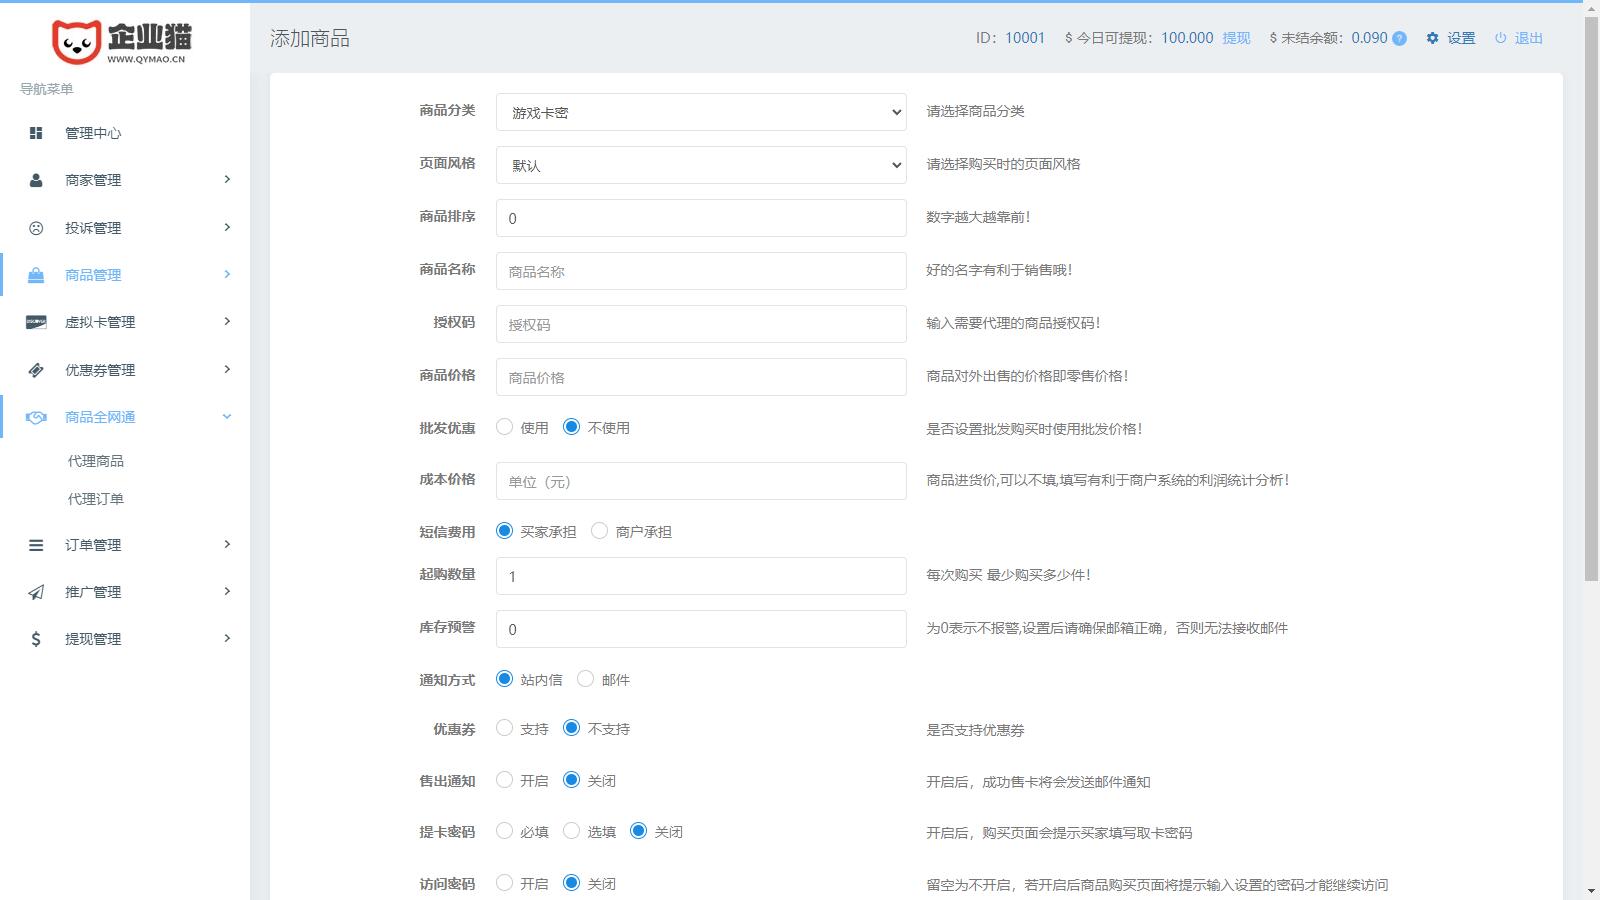Click the 商家管理 user icon
1600x900 pixels.
[36, 180]
